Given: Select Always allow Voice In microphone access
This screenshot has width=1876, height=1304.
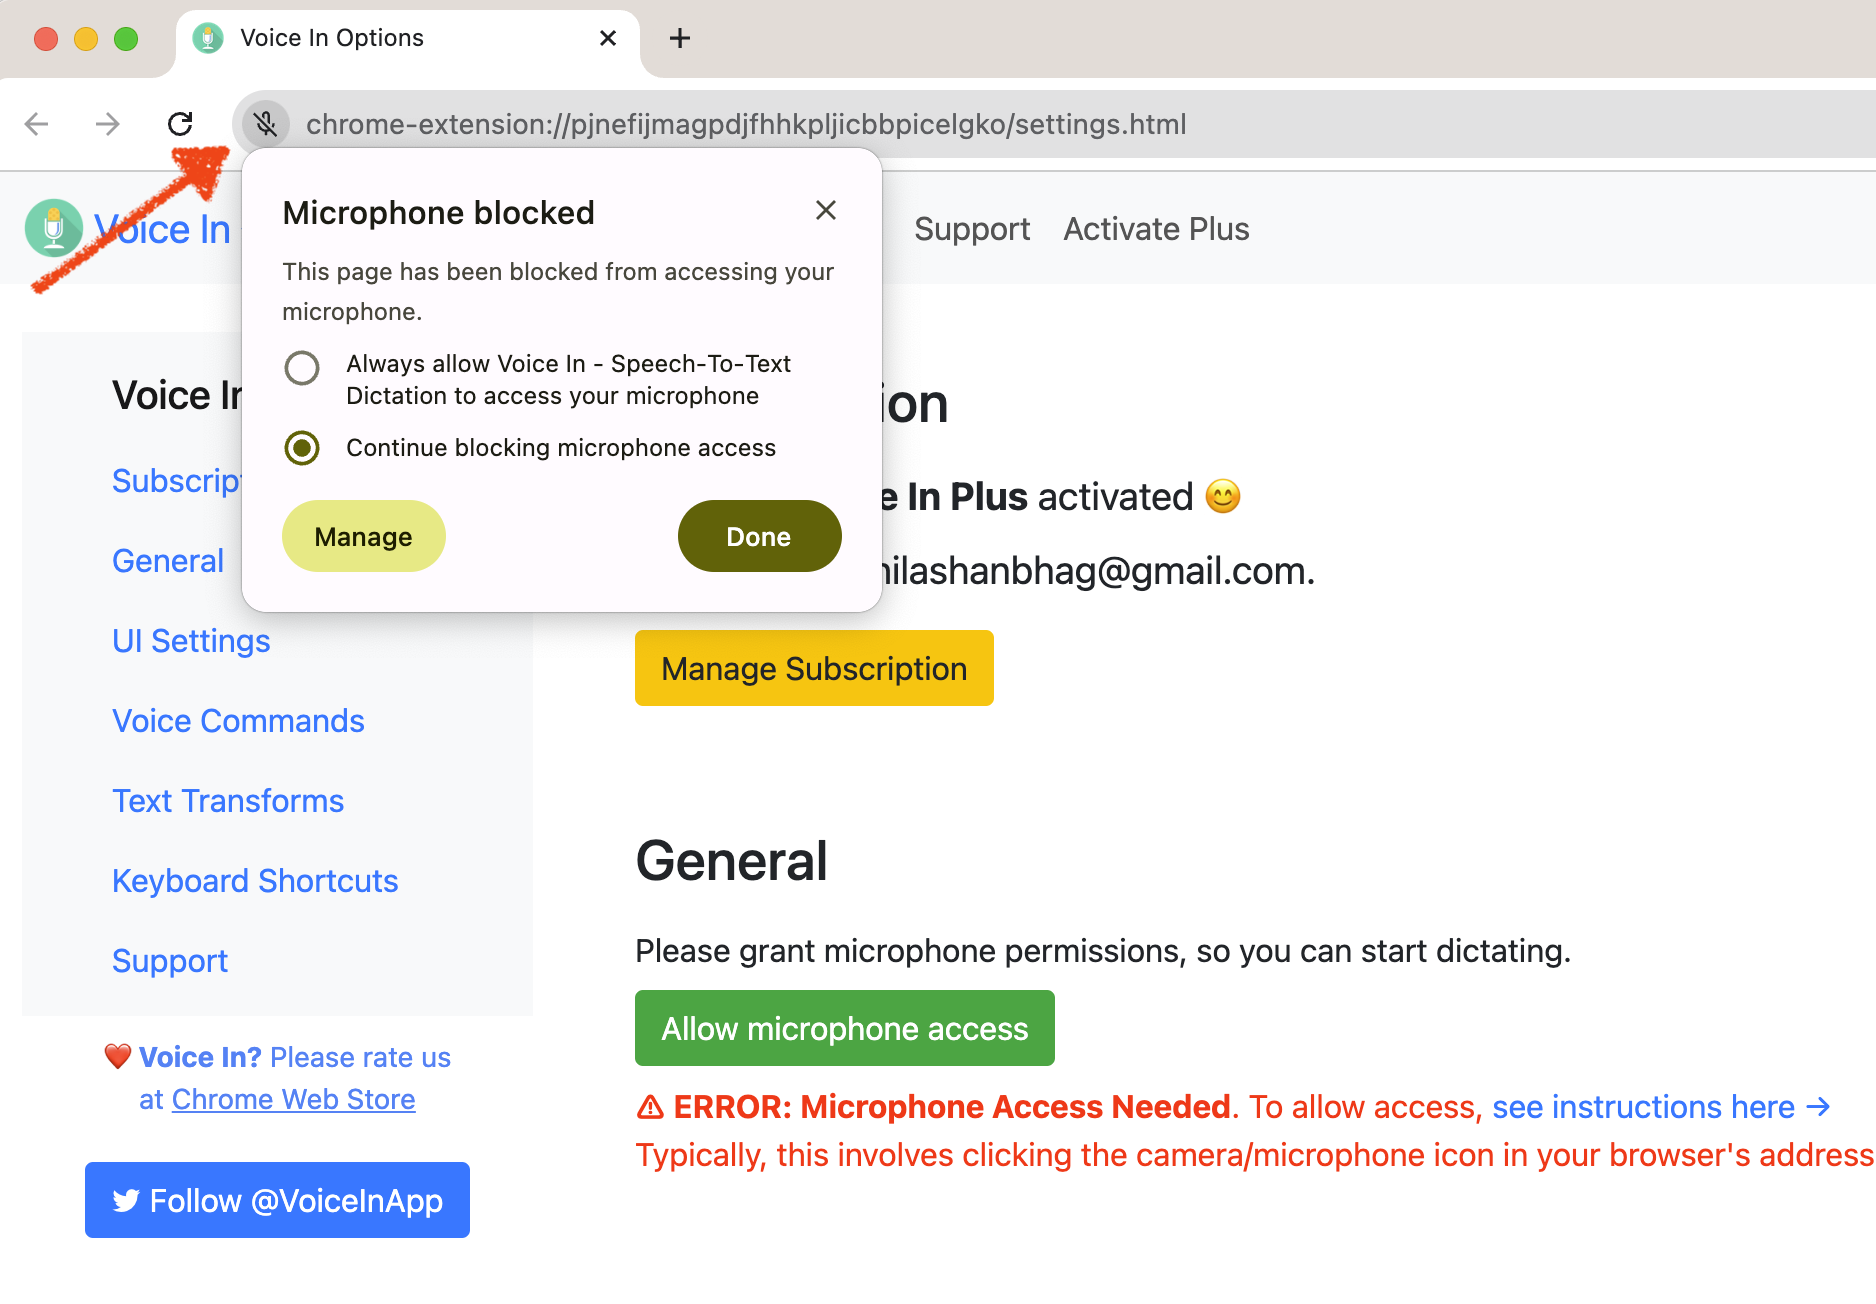Looking at the screenshot, I should tap(302, 368).
